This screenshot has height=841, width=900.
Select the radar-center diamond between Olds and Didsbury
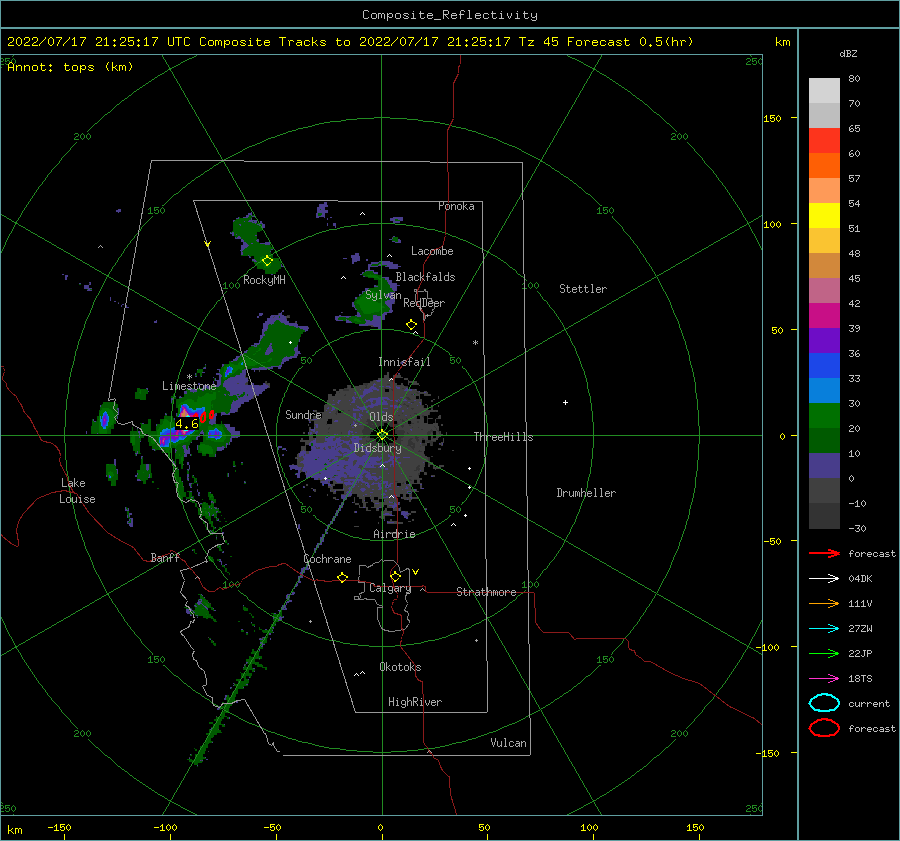pos(382,435)
